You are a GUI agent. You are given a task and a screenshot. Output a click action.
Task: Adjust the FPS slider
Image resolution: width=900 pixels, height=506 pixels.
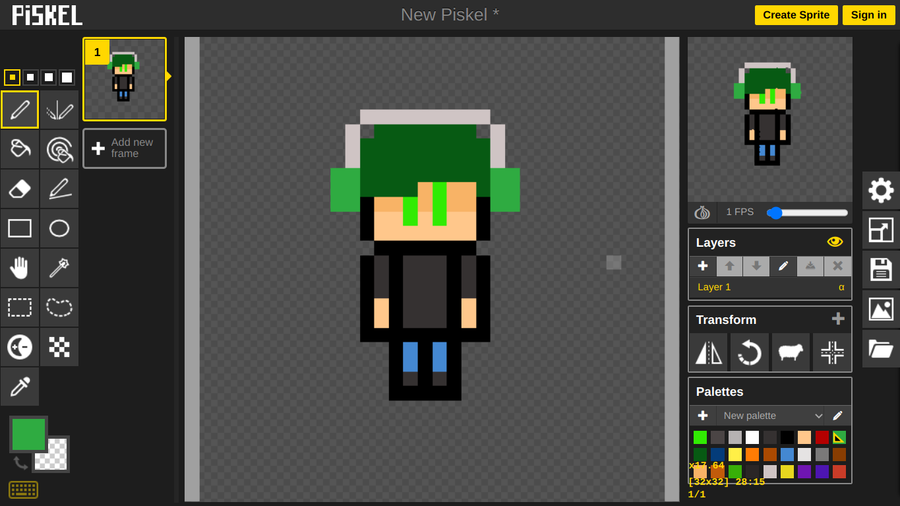(808, 213)
